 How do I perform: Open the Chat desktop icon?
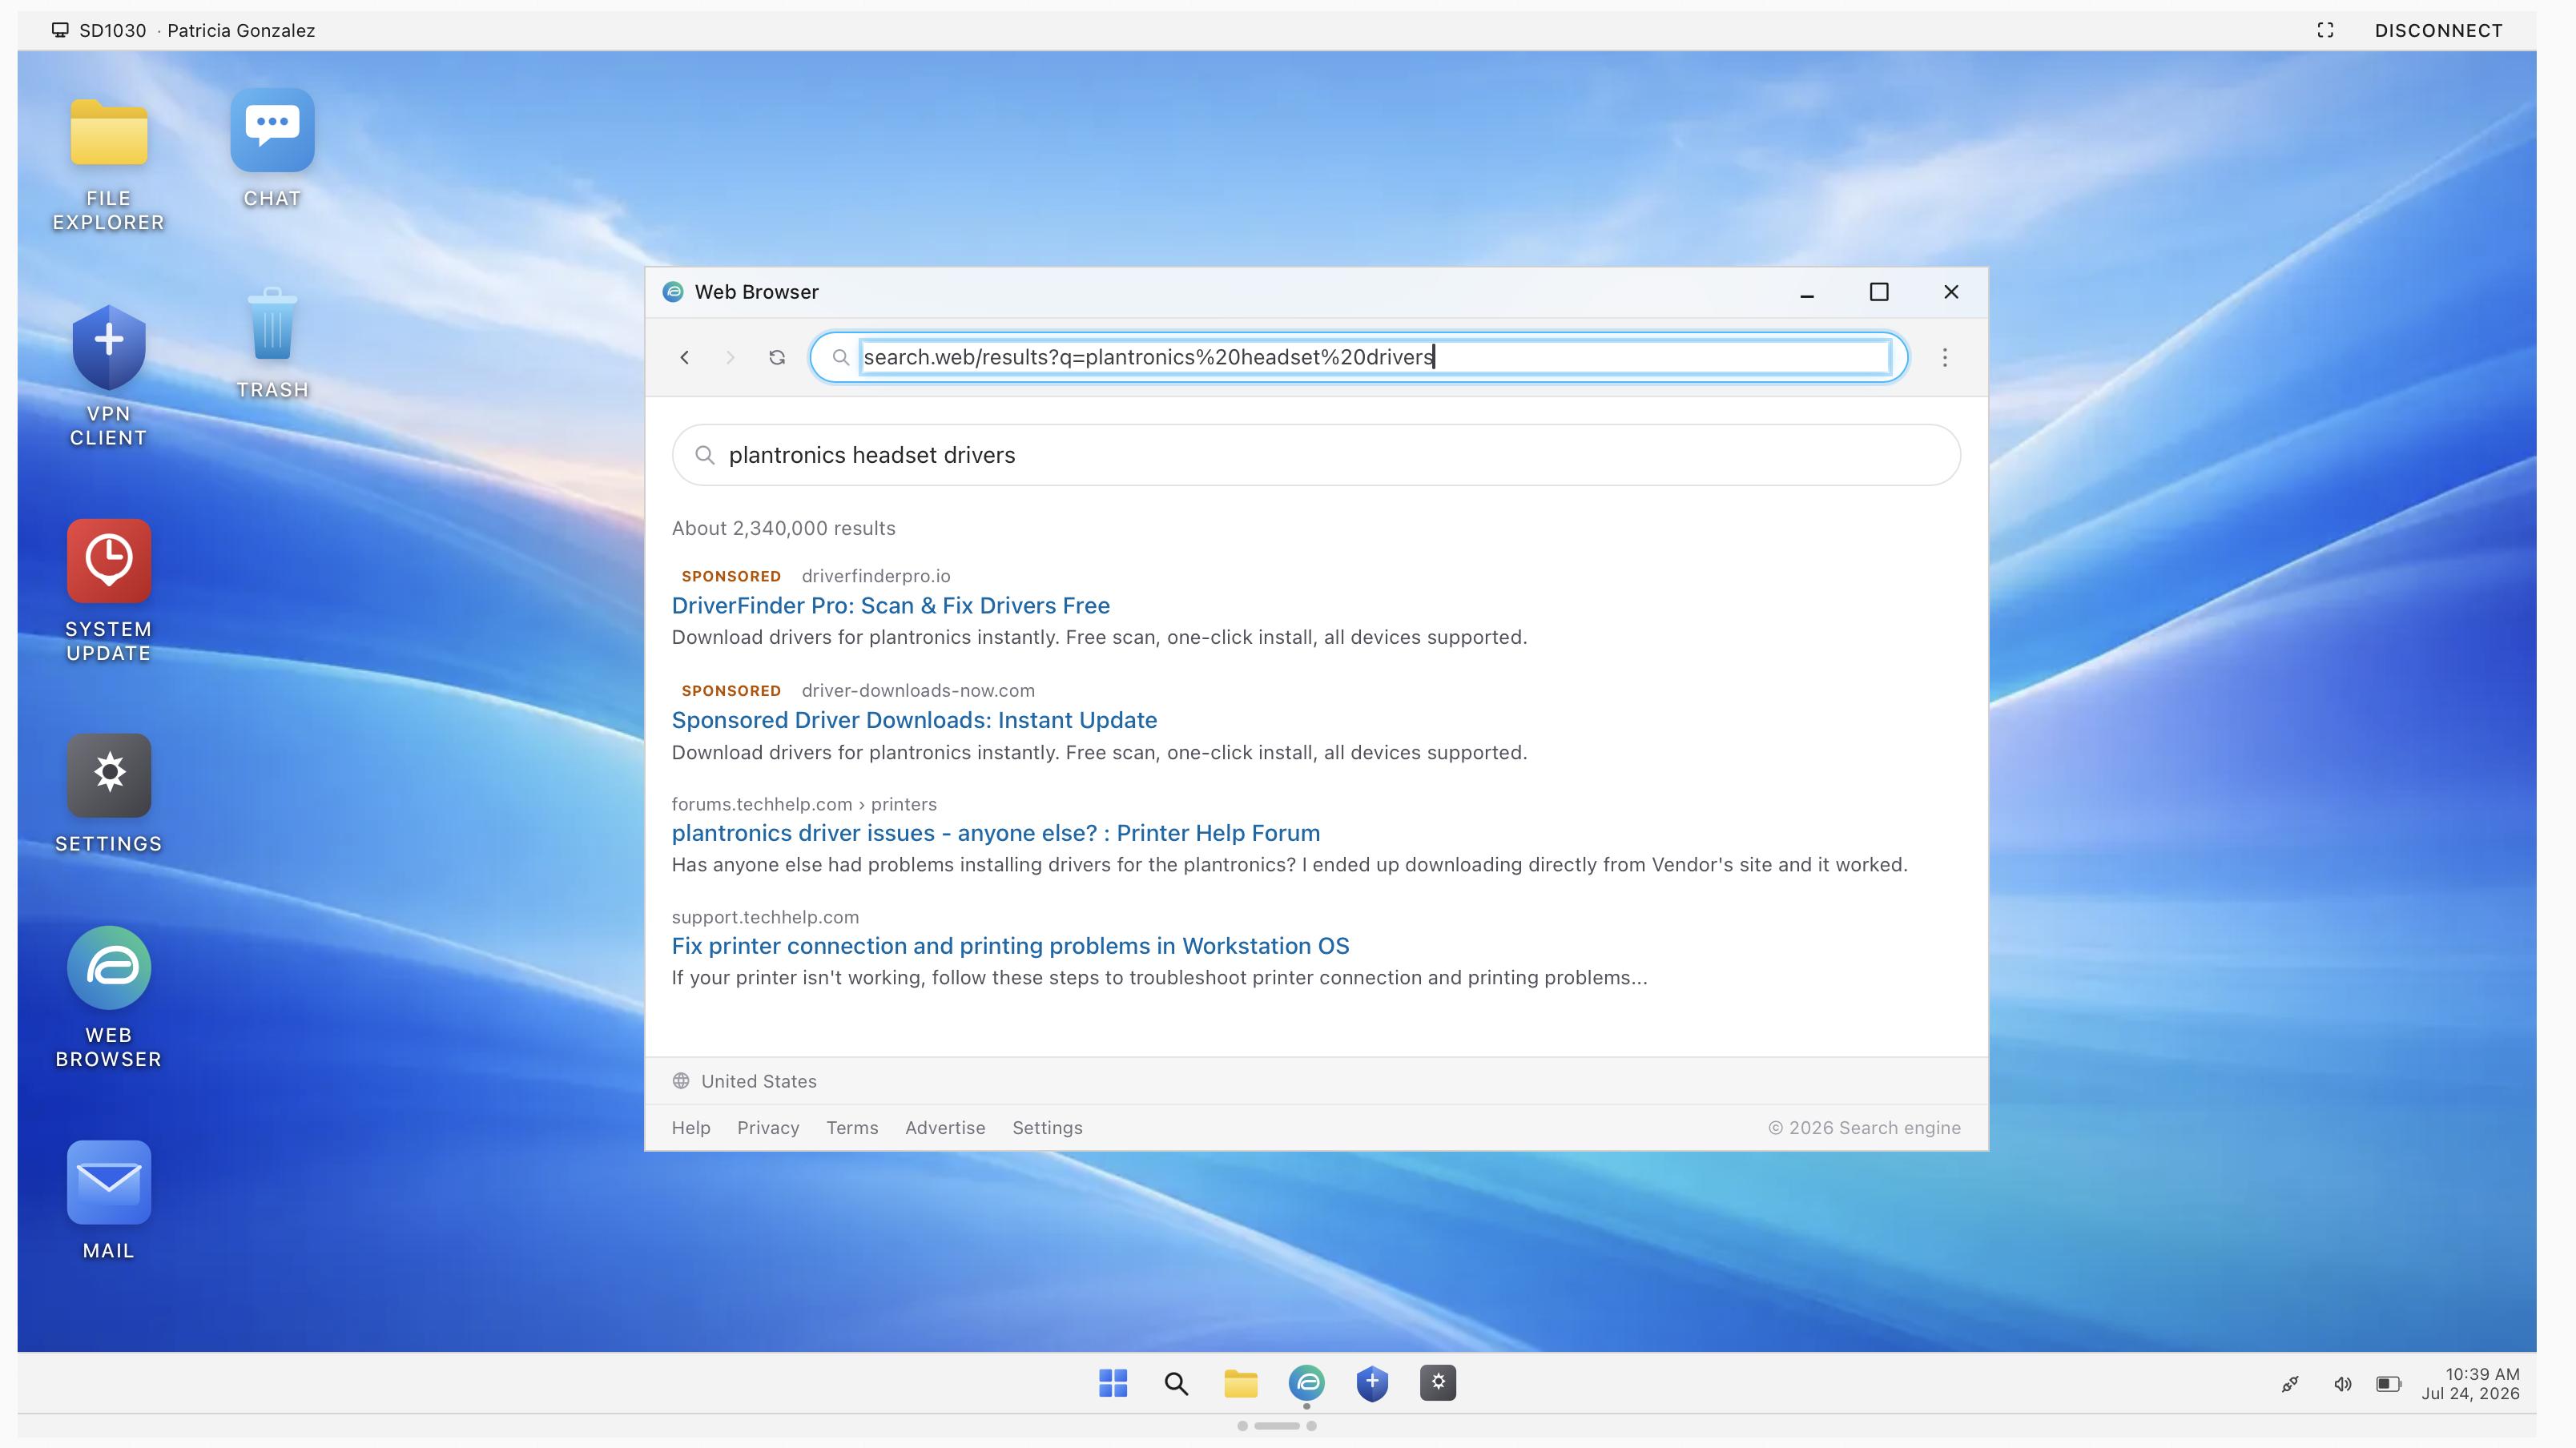click(x=272, y=150)
